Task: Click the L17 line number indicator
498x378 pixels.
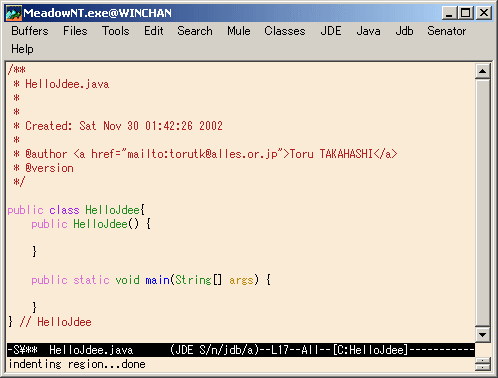Action: (x=280, y=350)
